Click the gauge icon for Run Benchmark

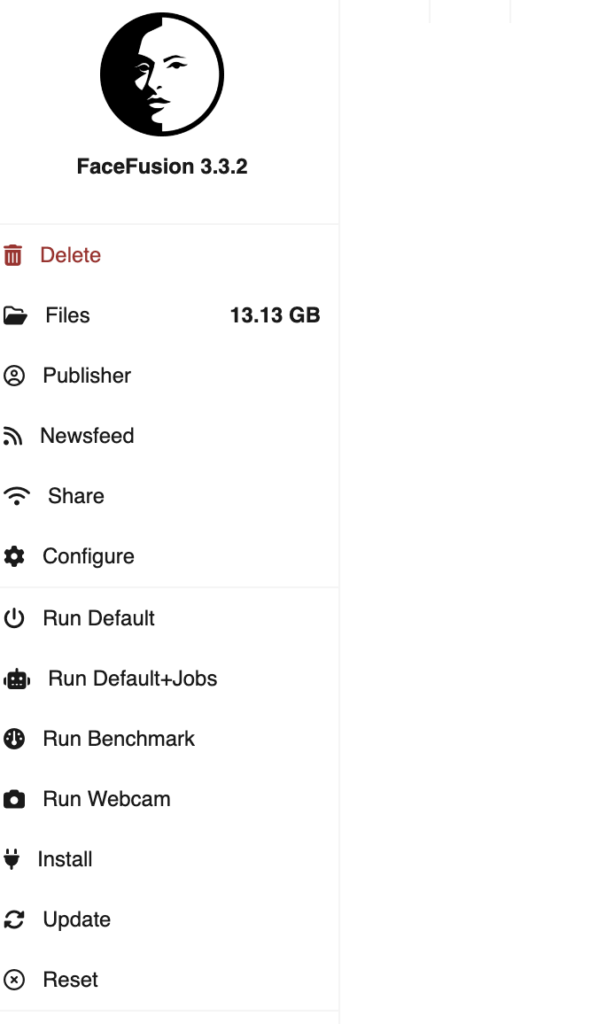click(14, 739)
